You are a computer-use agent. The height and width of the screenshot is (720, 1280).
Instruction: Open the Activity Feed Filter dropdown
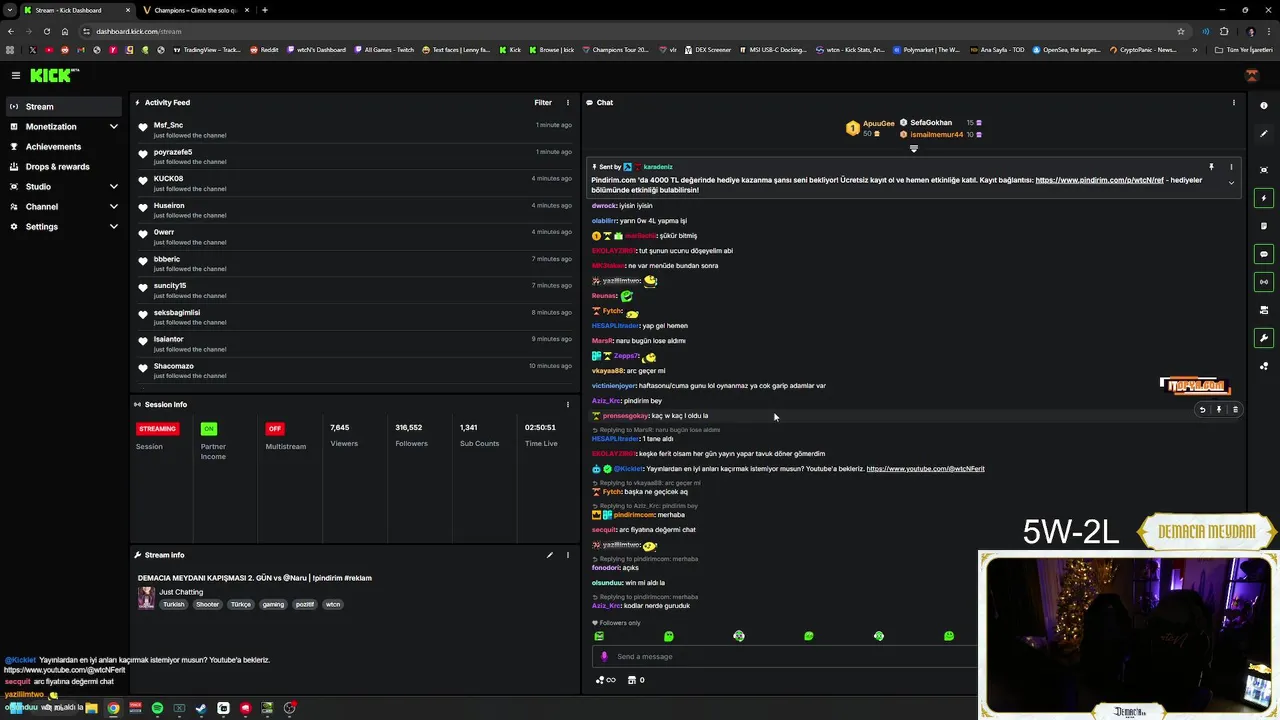tap(543, 102)
